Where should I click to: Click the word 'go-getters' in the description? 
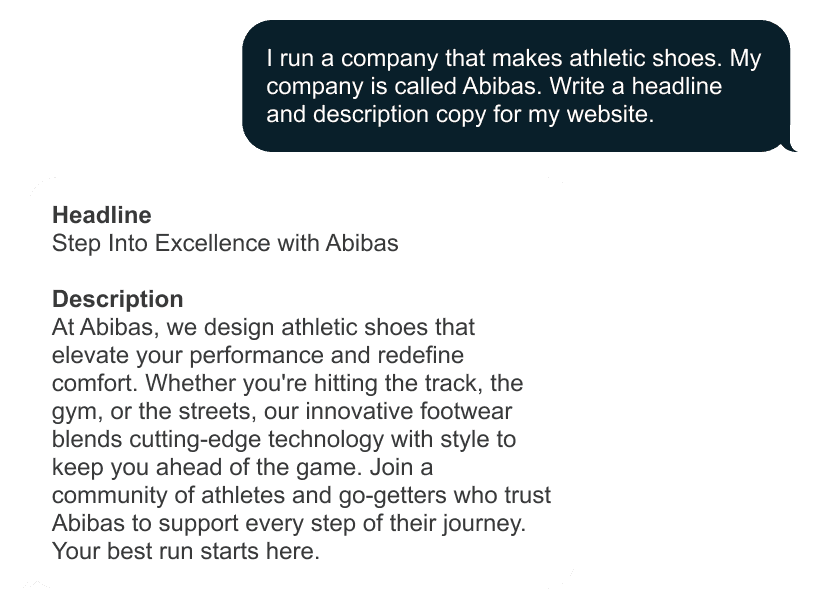pos(392,495)
